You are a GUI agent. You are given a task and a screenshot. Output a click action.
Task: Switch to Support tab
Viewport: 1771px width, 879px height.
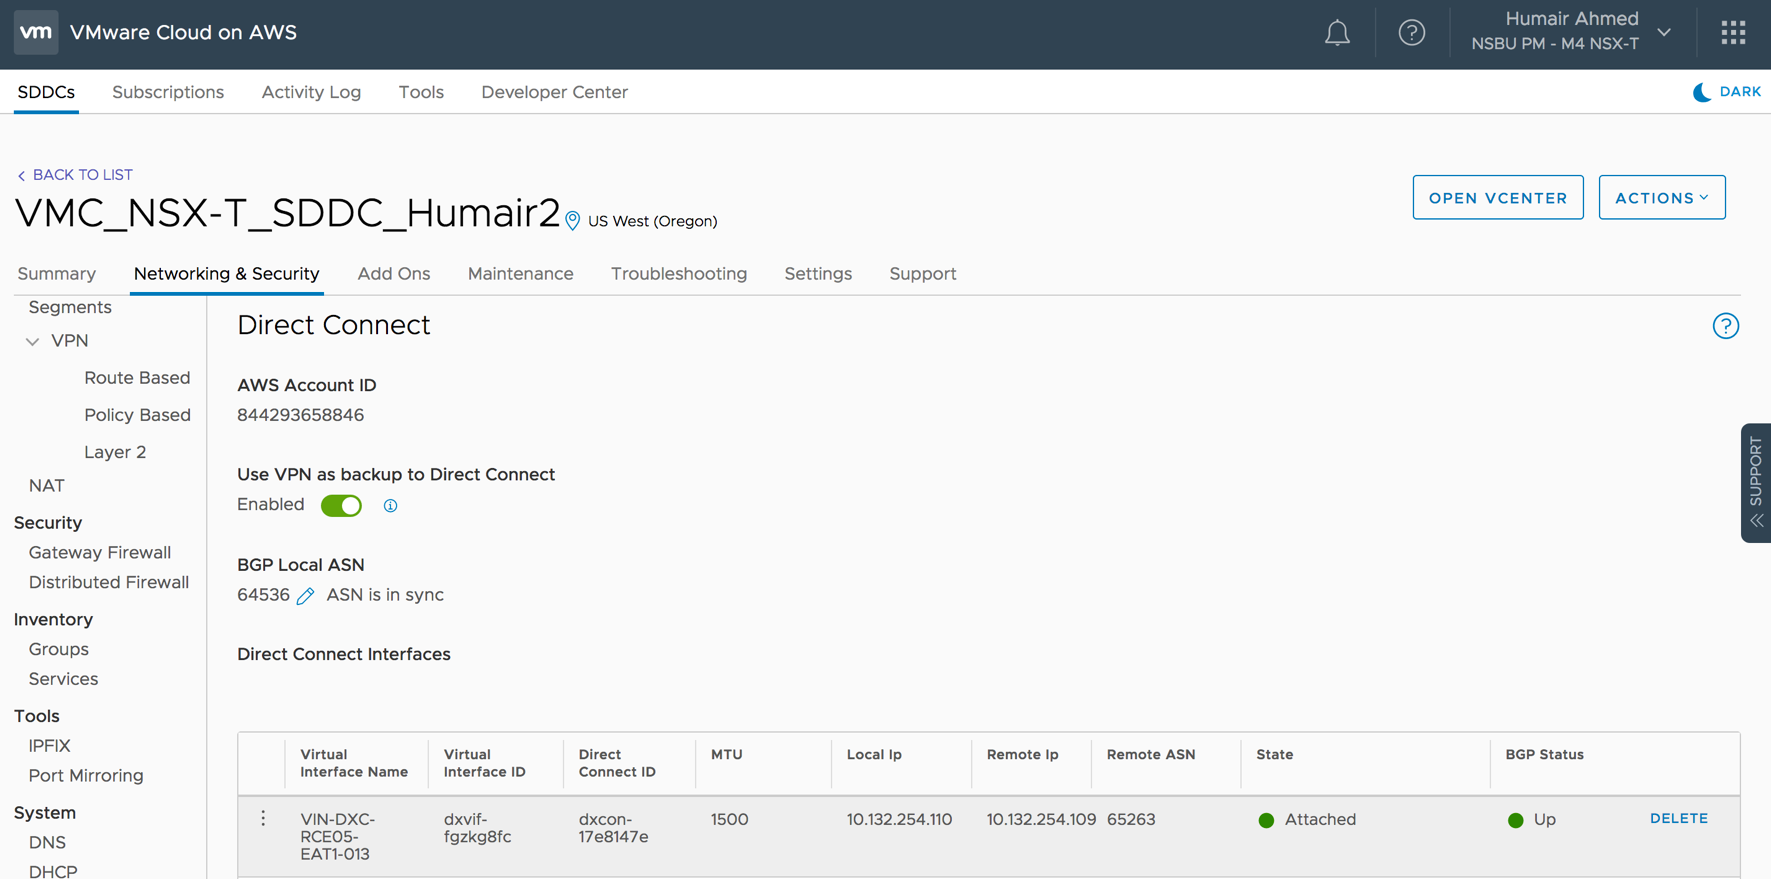tap(923, 274)
